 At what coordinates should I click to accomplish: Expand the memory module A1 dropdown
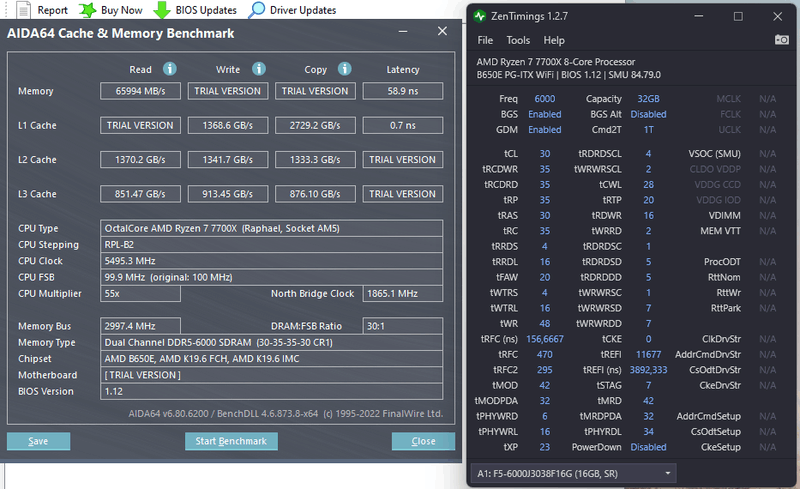click(667, 474)
